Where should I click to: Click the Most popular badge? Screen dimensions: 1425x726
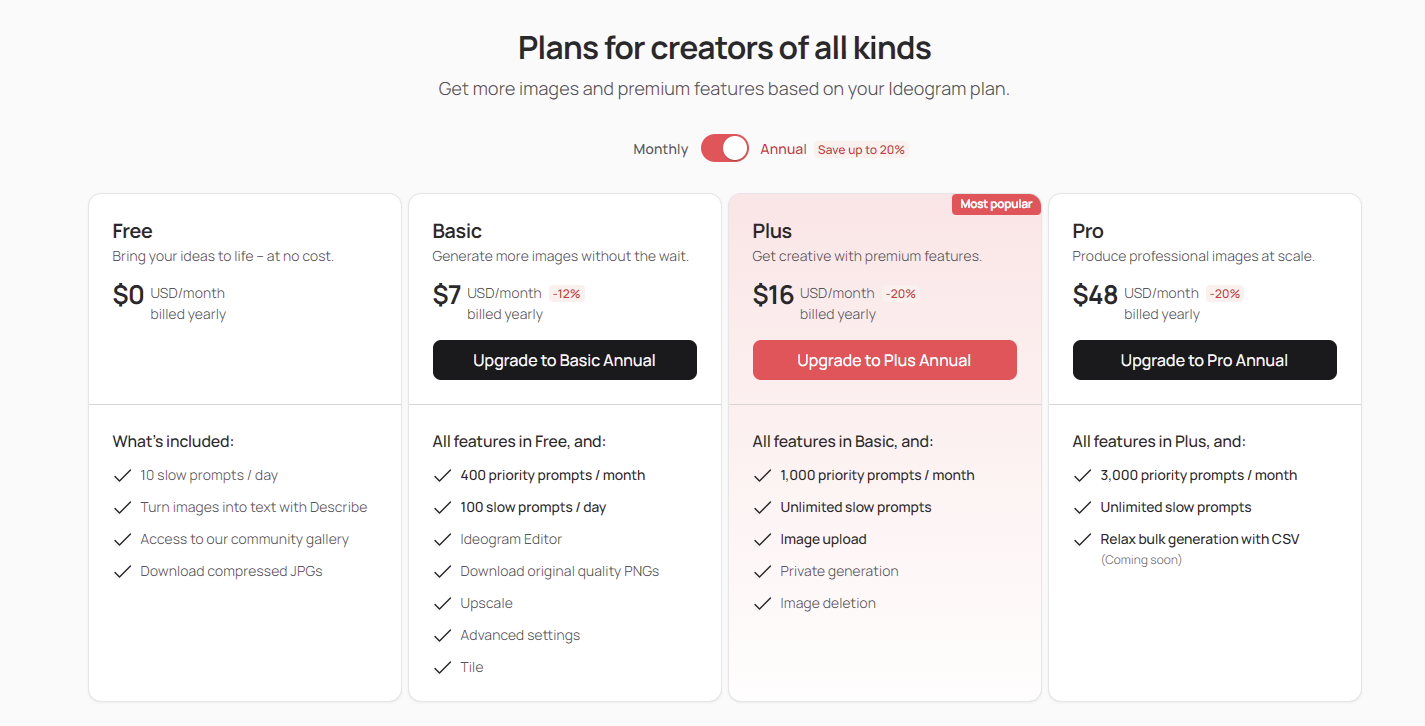(996, 204)
